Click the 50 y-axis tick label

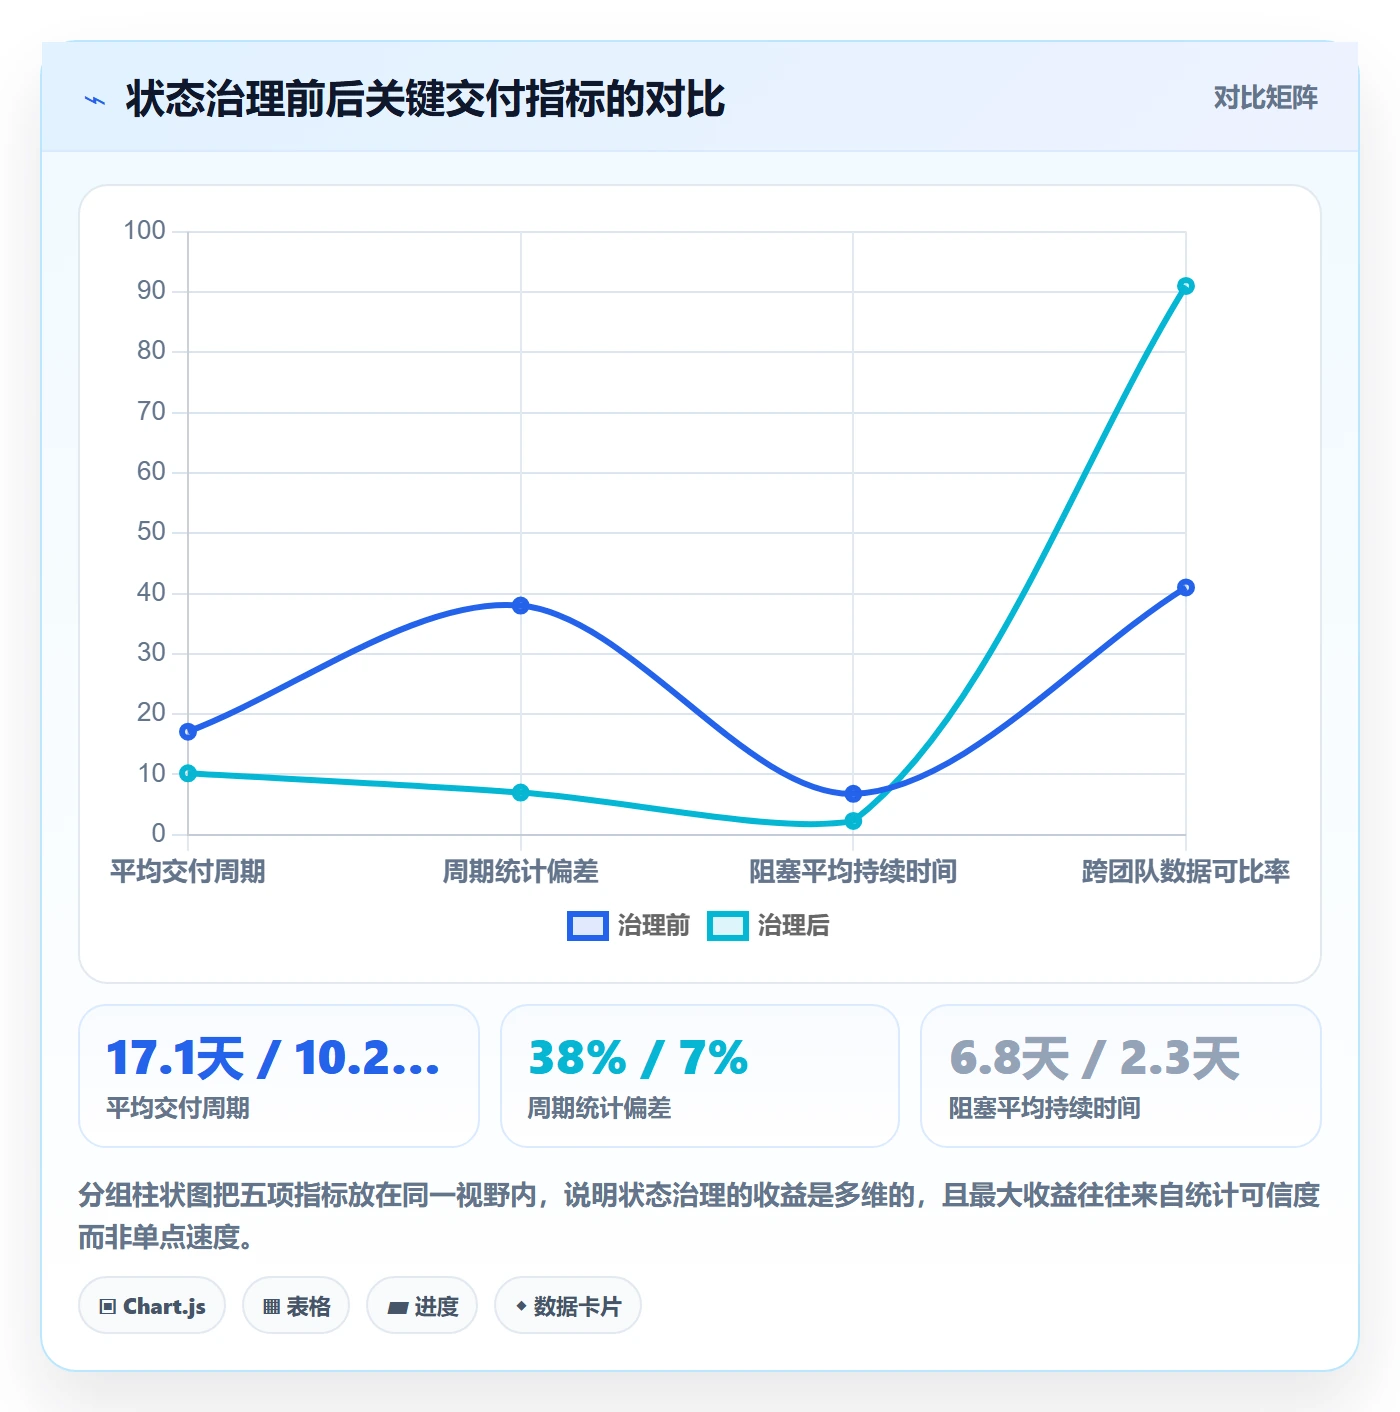coord(151,532)
